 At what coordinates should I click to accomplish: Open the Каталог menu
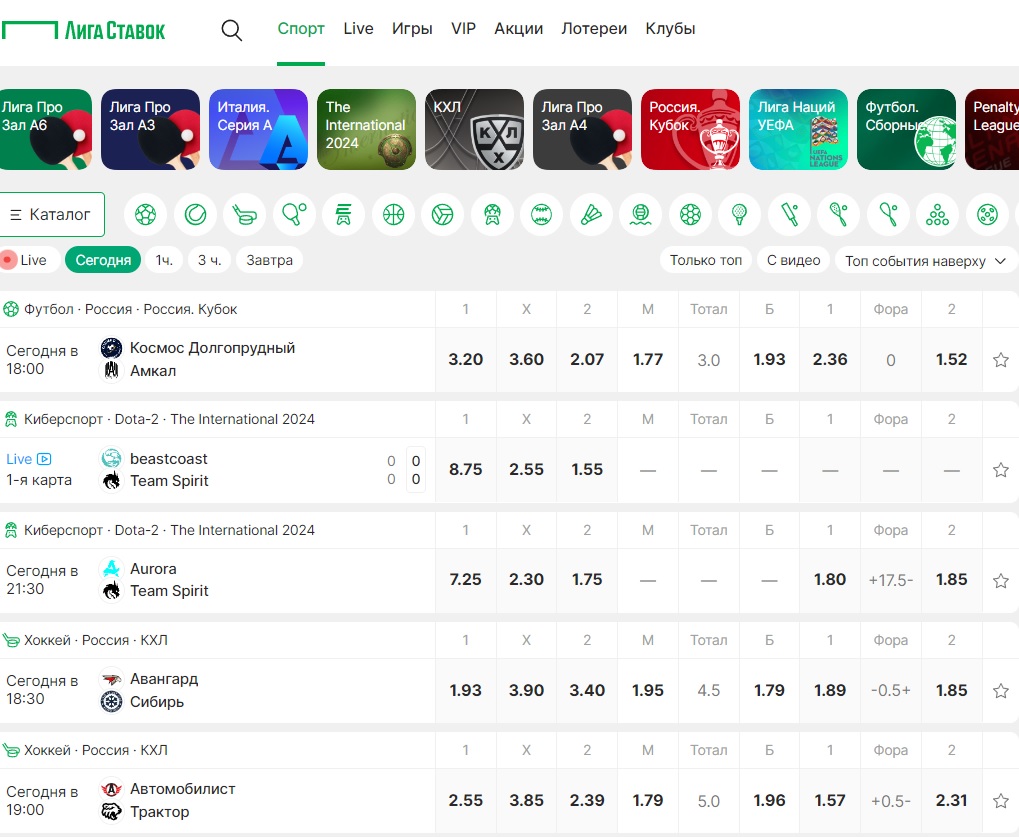coord(51,214)
